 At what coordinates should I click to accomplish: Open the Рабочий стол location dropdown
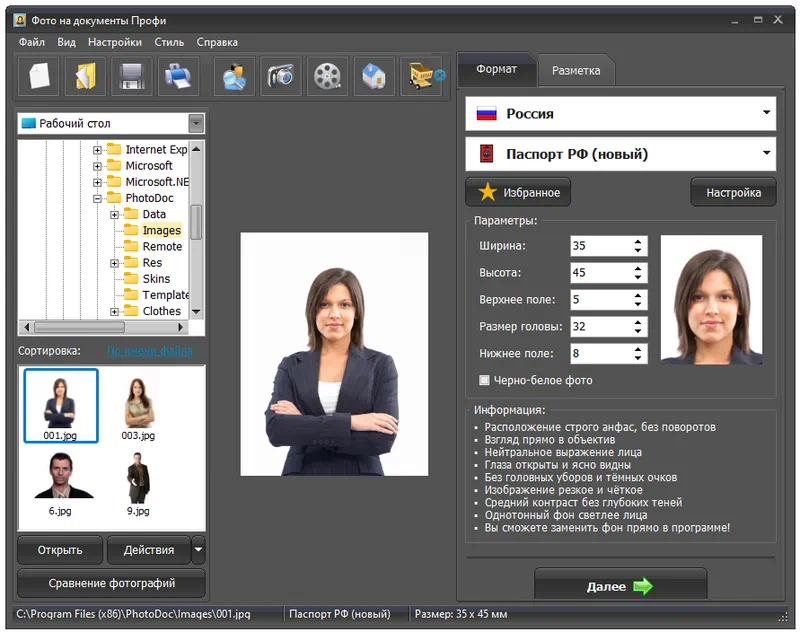pyautogui.click(x=196, y=123)
